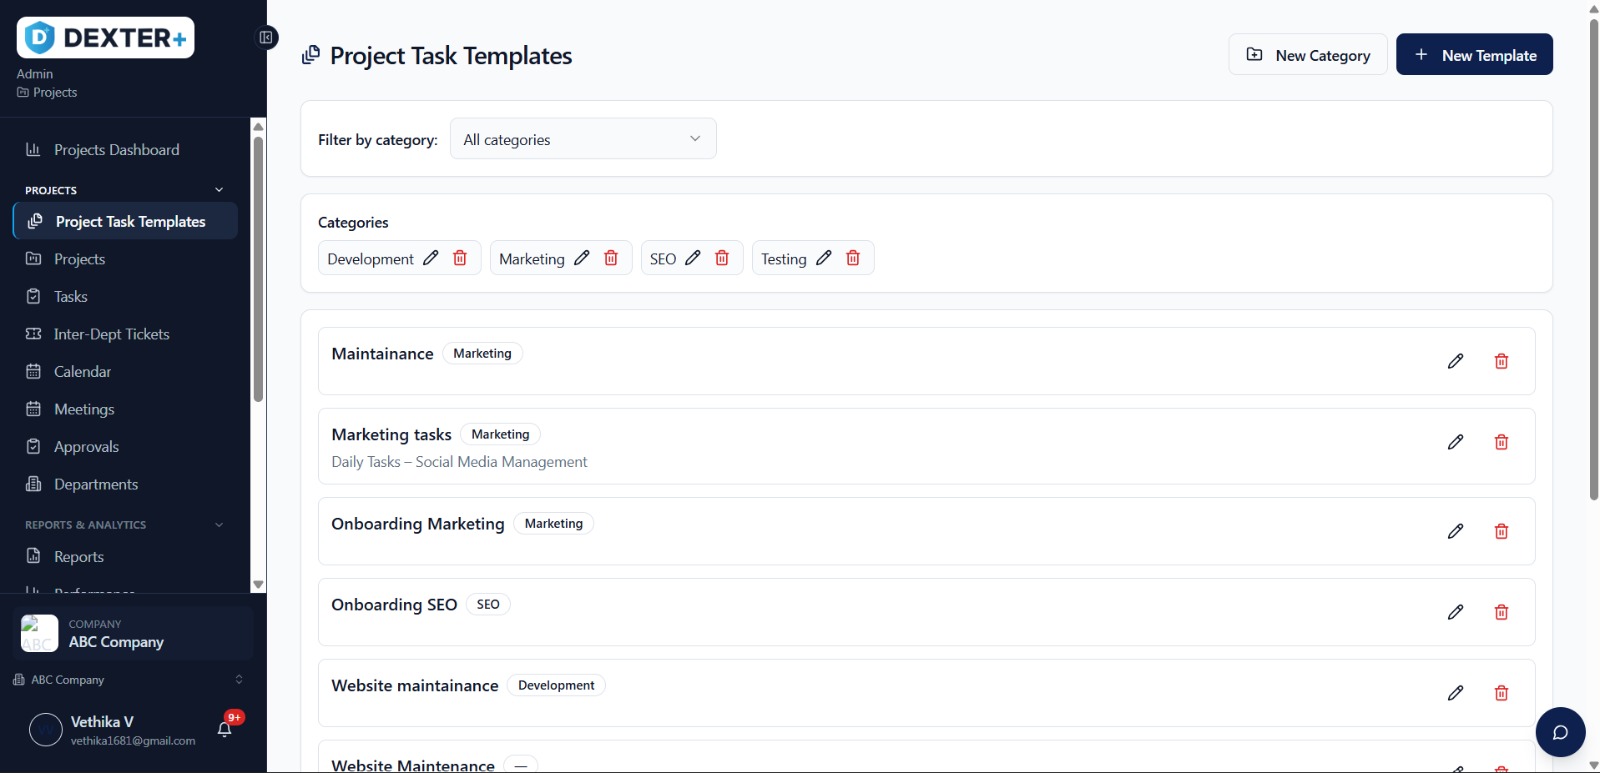Delete the Marketing category
The width and height of the screenshot is (1600, 773).
point(611,258)
